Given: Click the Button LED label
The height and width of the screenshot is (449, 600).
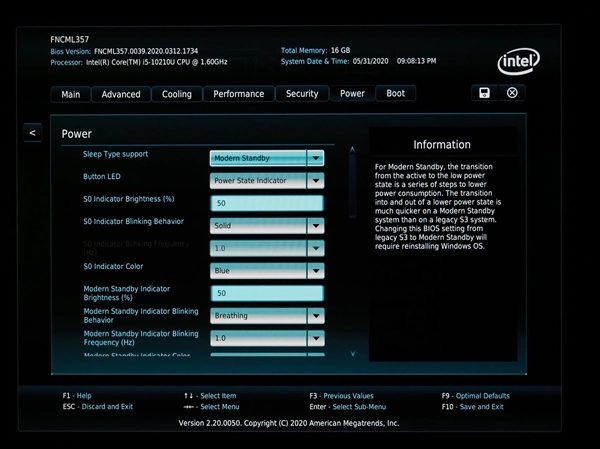Looking at the screenshot, I should (102, 176).
